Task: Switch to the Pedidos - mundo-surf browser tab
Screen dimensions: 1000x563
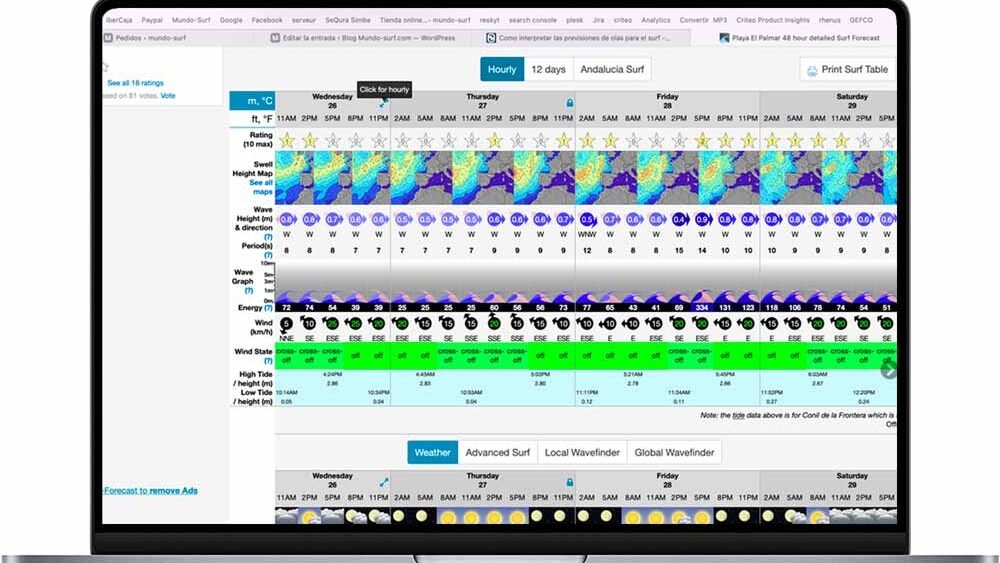Action: (150, 38)
